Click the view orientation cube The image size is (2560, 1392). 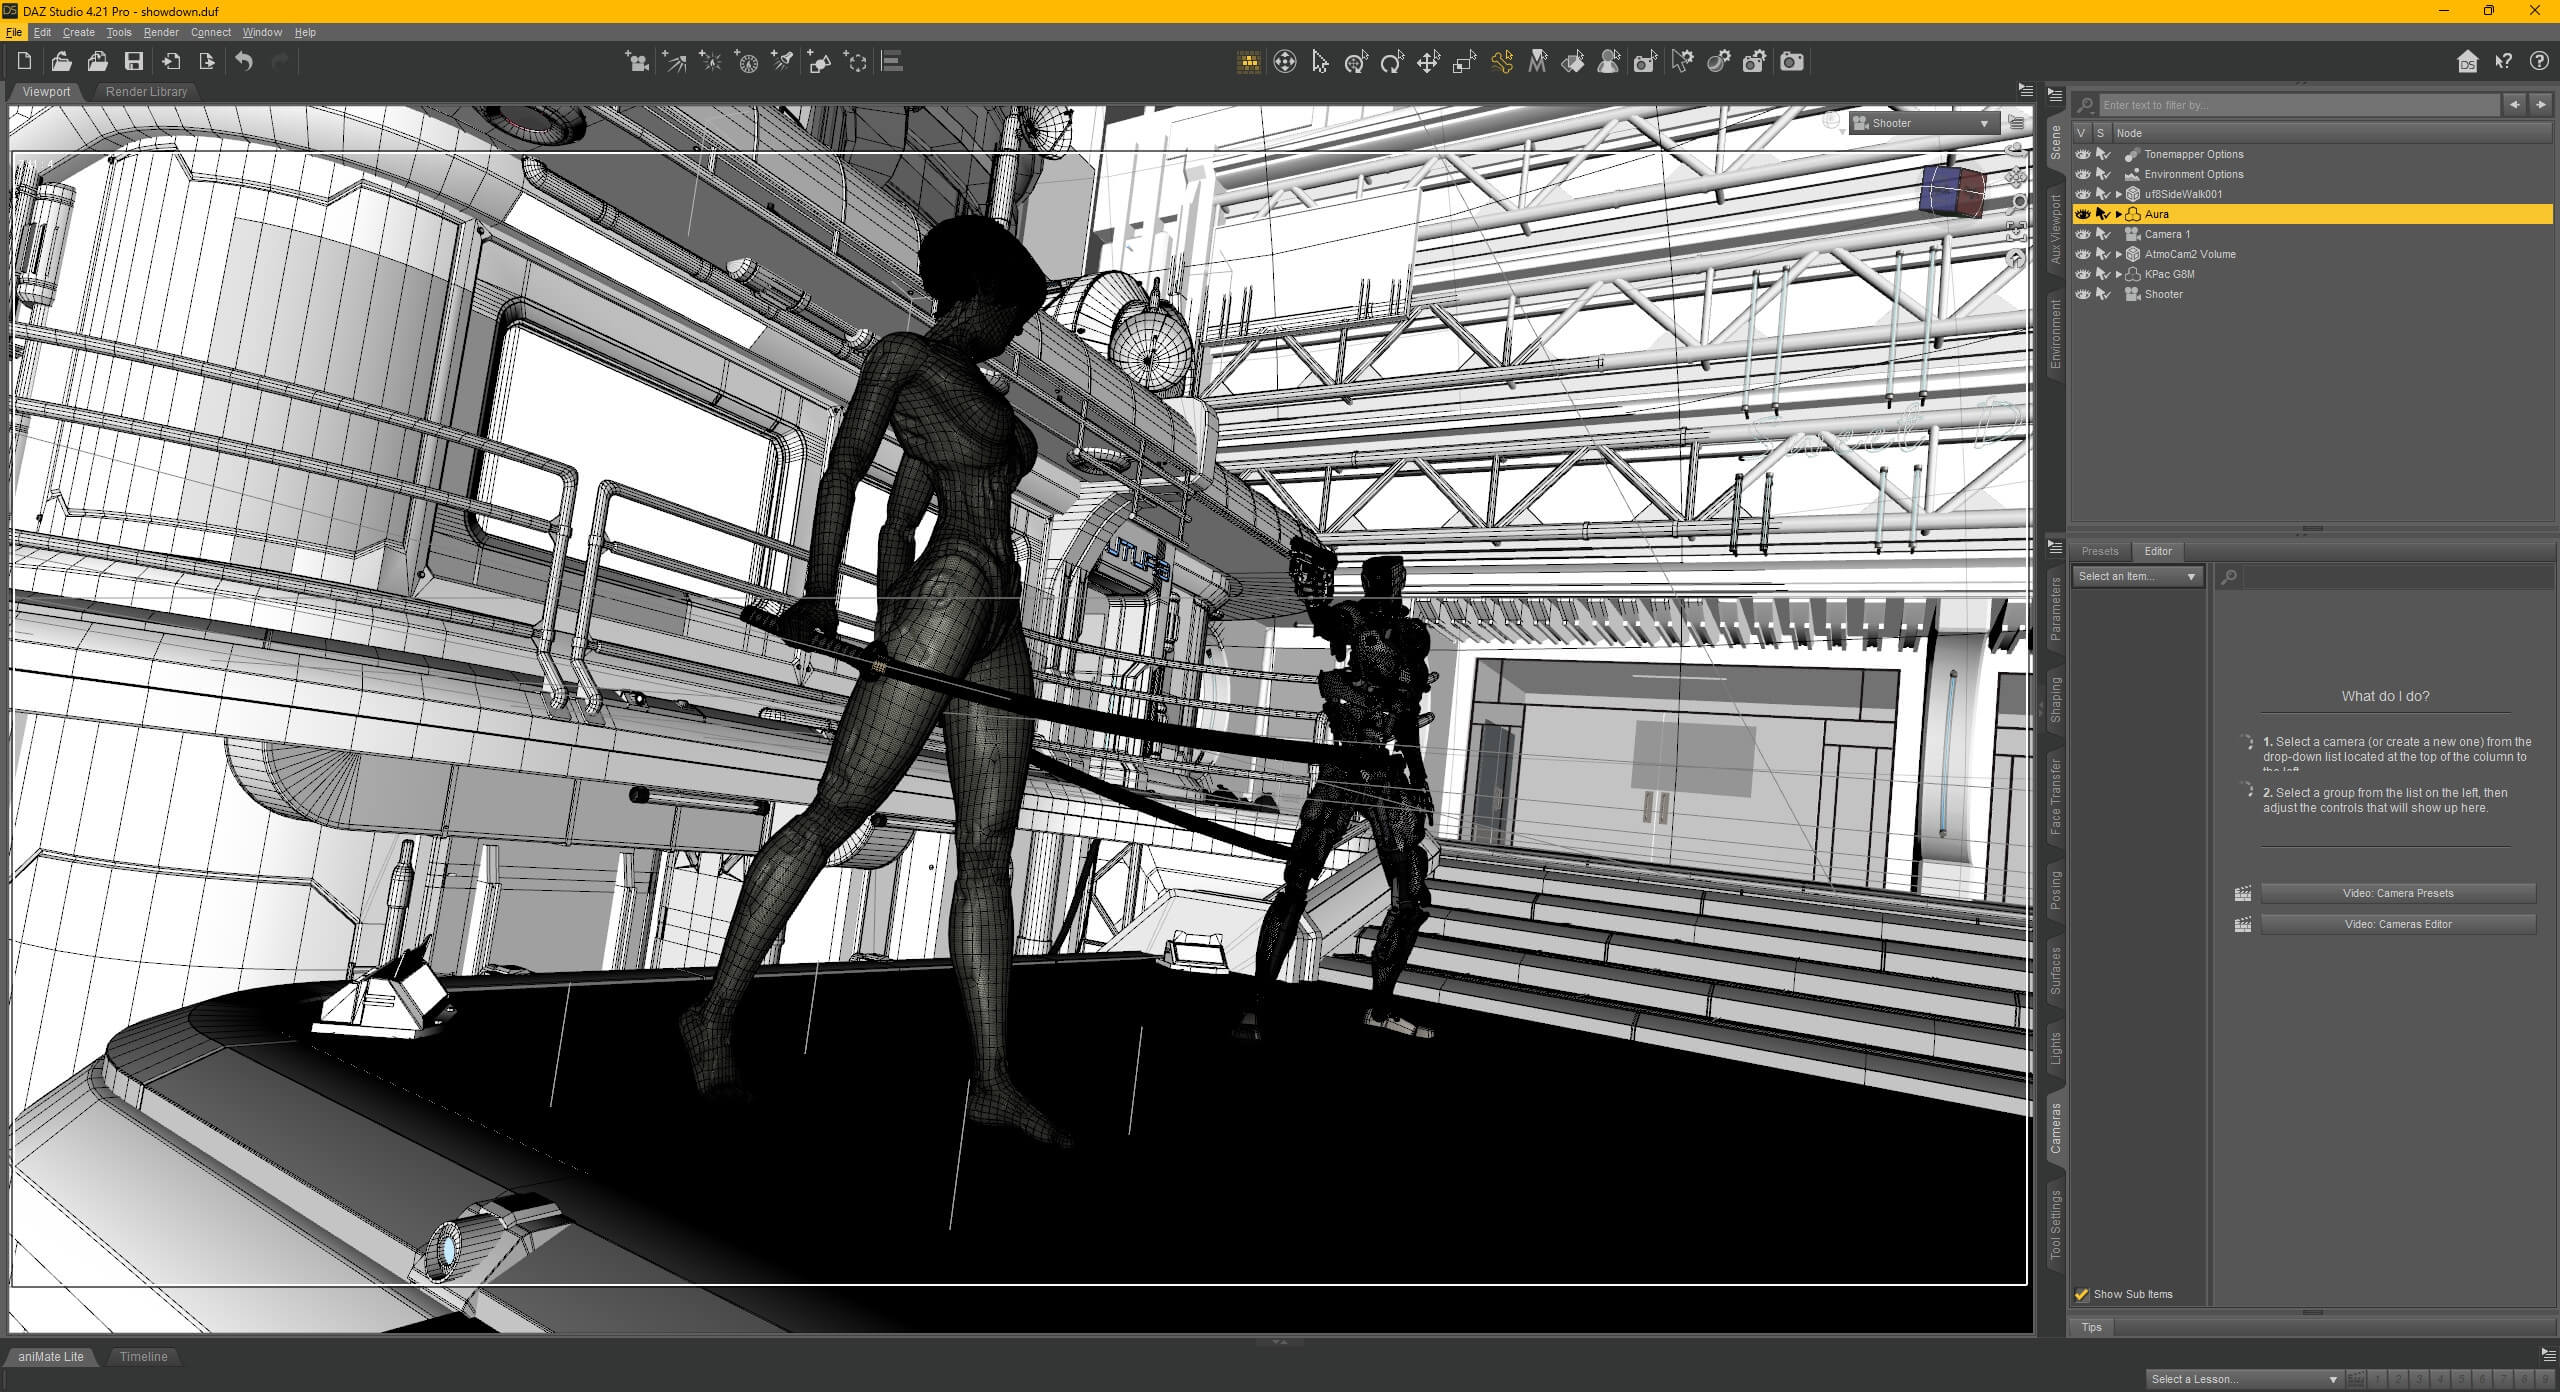point(1951,190)
